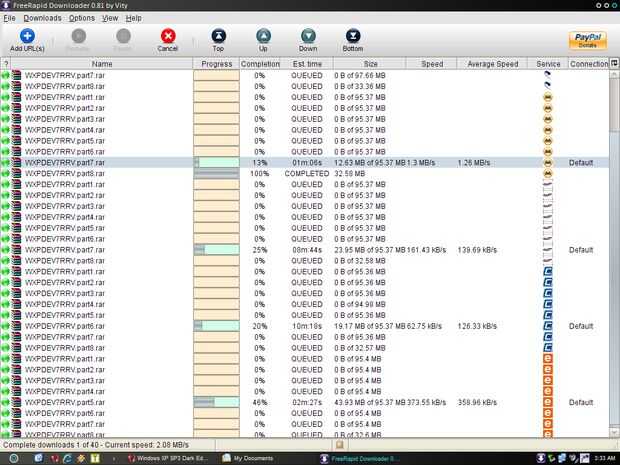Select the average speed '126.33 kB/s'
Viewport: 620px width, 465px height.
[x=477, y=326]
